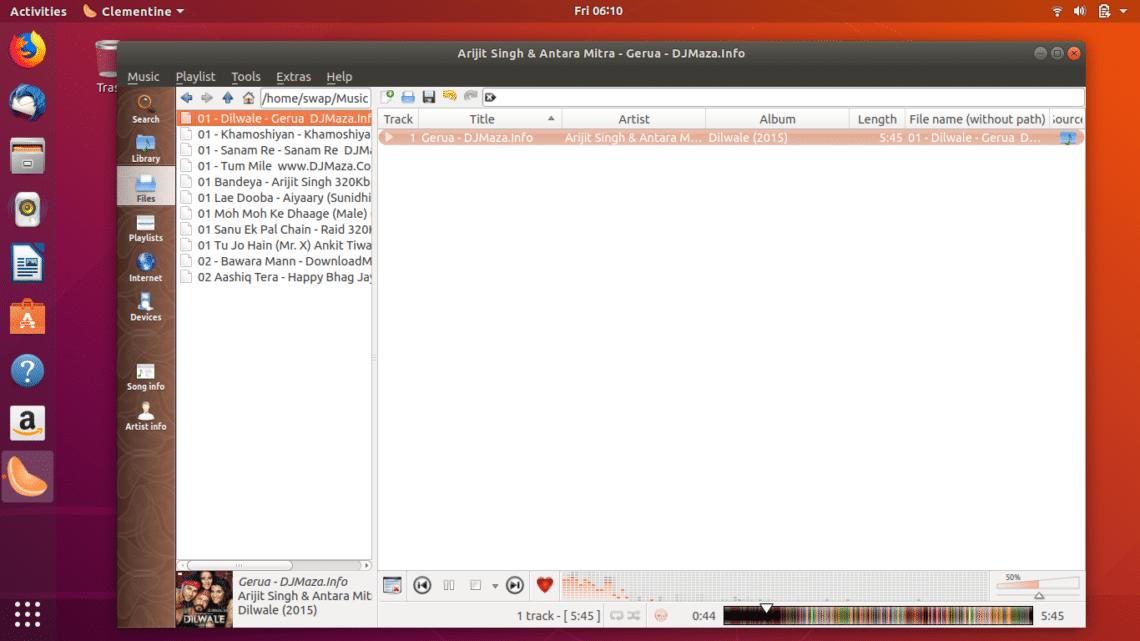Select file 01 - Tum Mile
Viewport: 1140px width, 641px height.
point(275,166)
